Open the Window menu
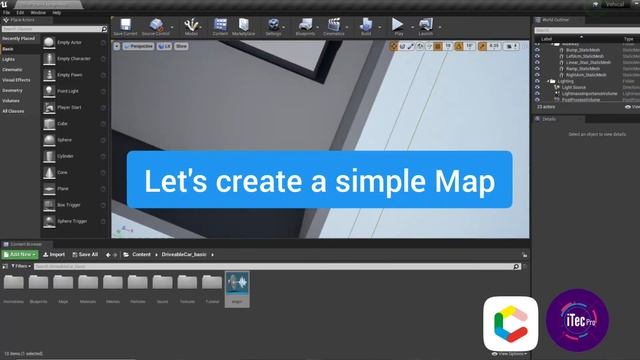640x360 pixels. pyautogui.click(x=38, y=13)
